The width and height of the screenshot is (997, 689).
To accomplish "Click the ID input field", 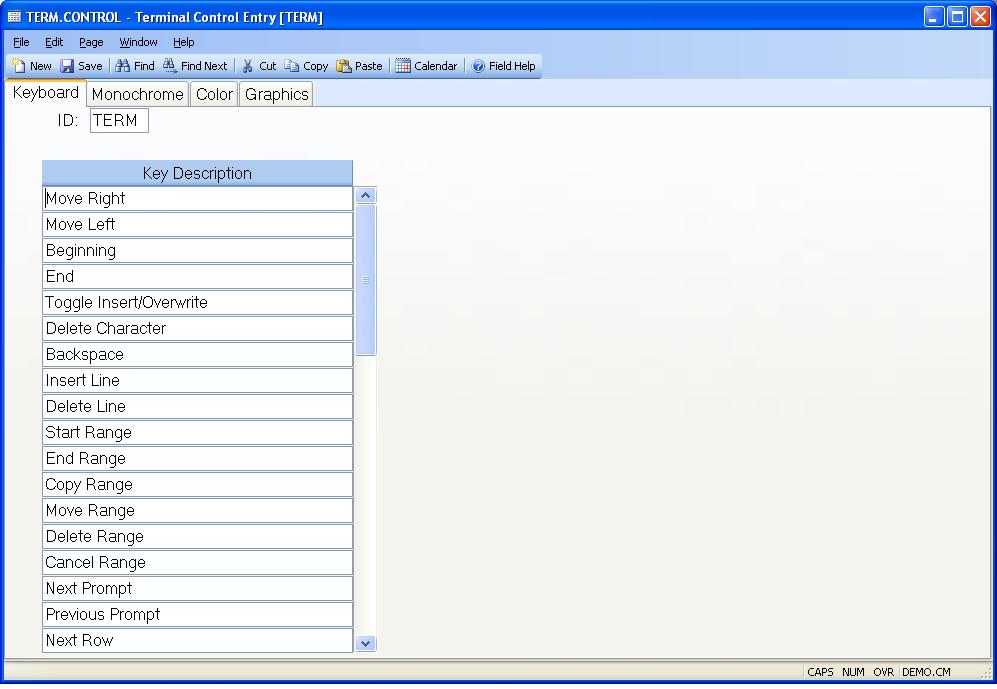I will (x=119, y=121).
